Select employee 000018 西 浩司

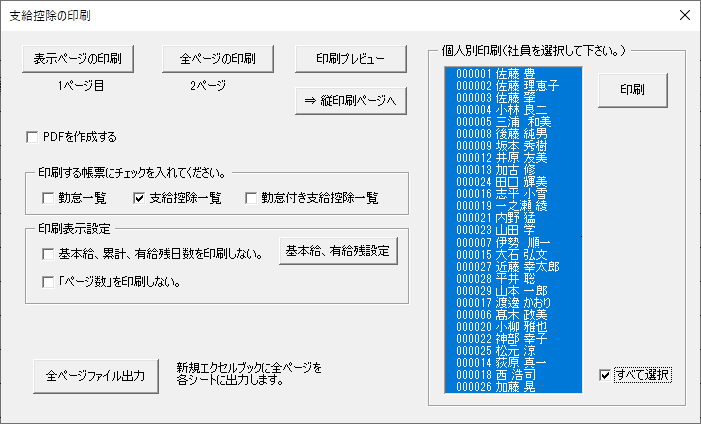click(x=514, y=375)
